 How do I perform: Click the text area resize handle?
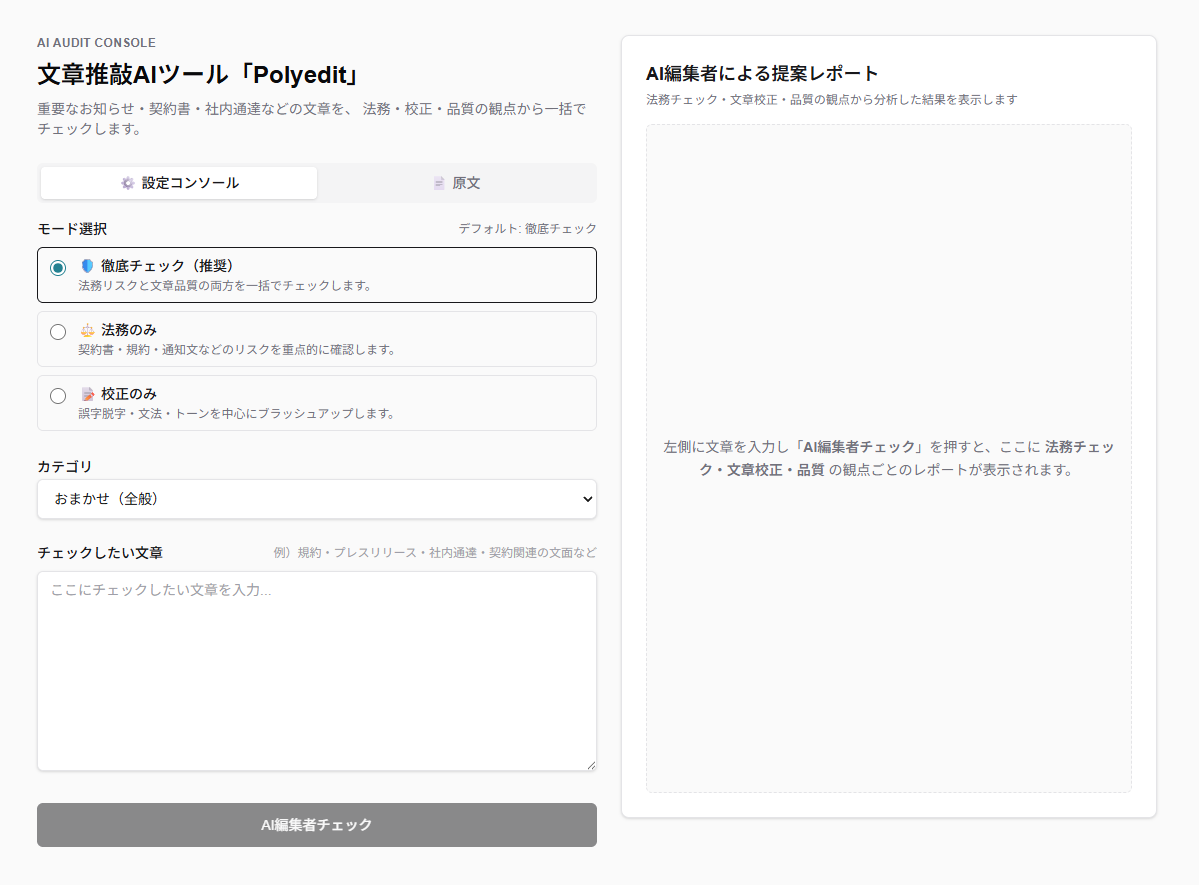point(590,764)
